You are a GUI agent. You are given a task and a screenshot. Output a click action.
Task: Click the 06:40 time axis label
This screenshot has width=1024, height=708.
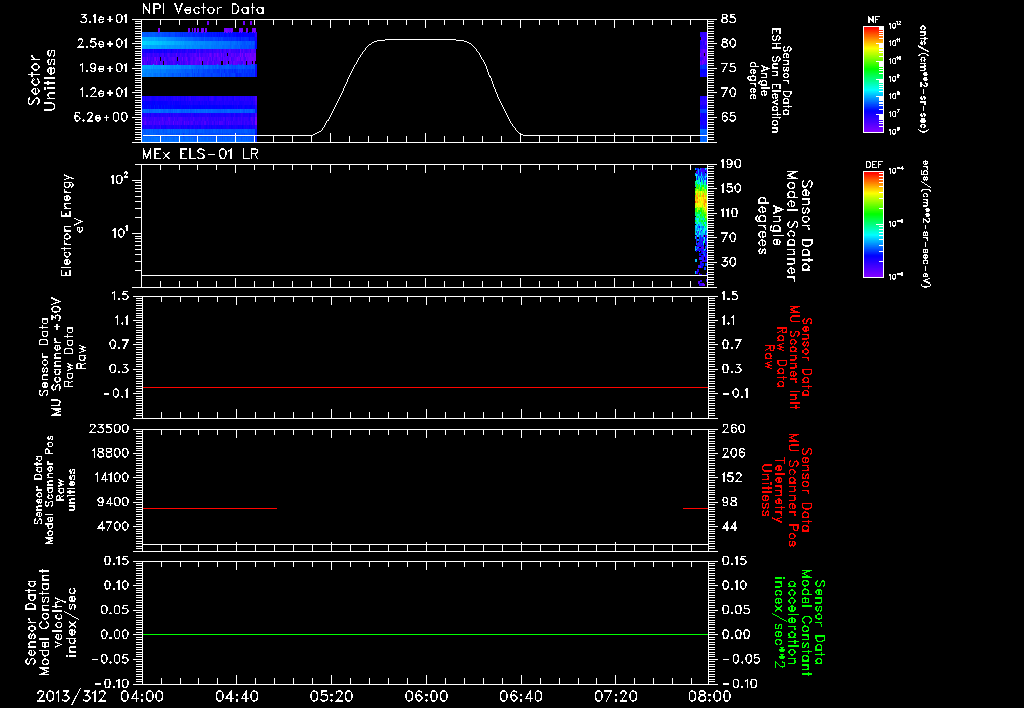point(520,696)
